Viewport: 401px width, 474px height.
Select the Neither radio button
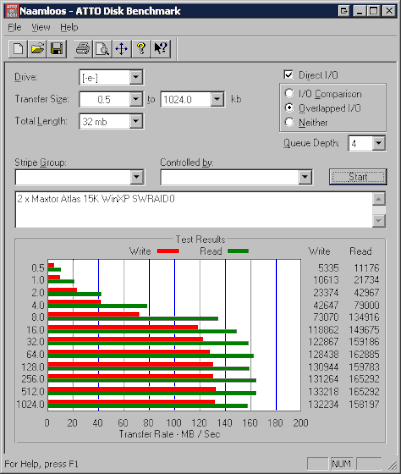click(289, 122)
